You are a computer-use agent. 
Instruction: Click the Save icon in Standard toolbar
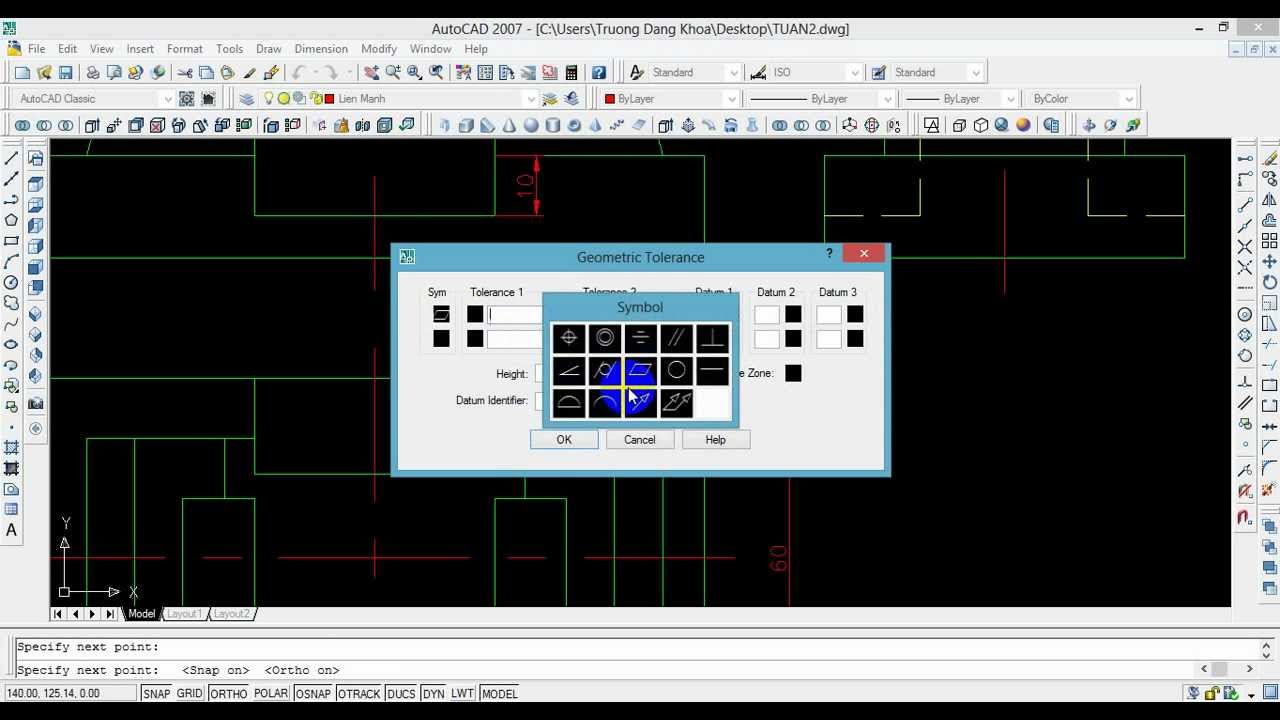65,72
